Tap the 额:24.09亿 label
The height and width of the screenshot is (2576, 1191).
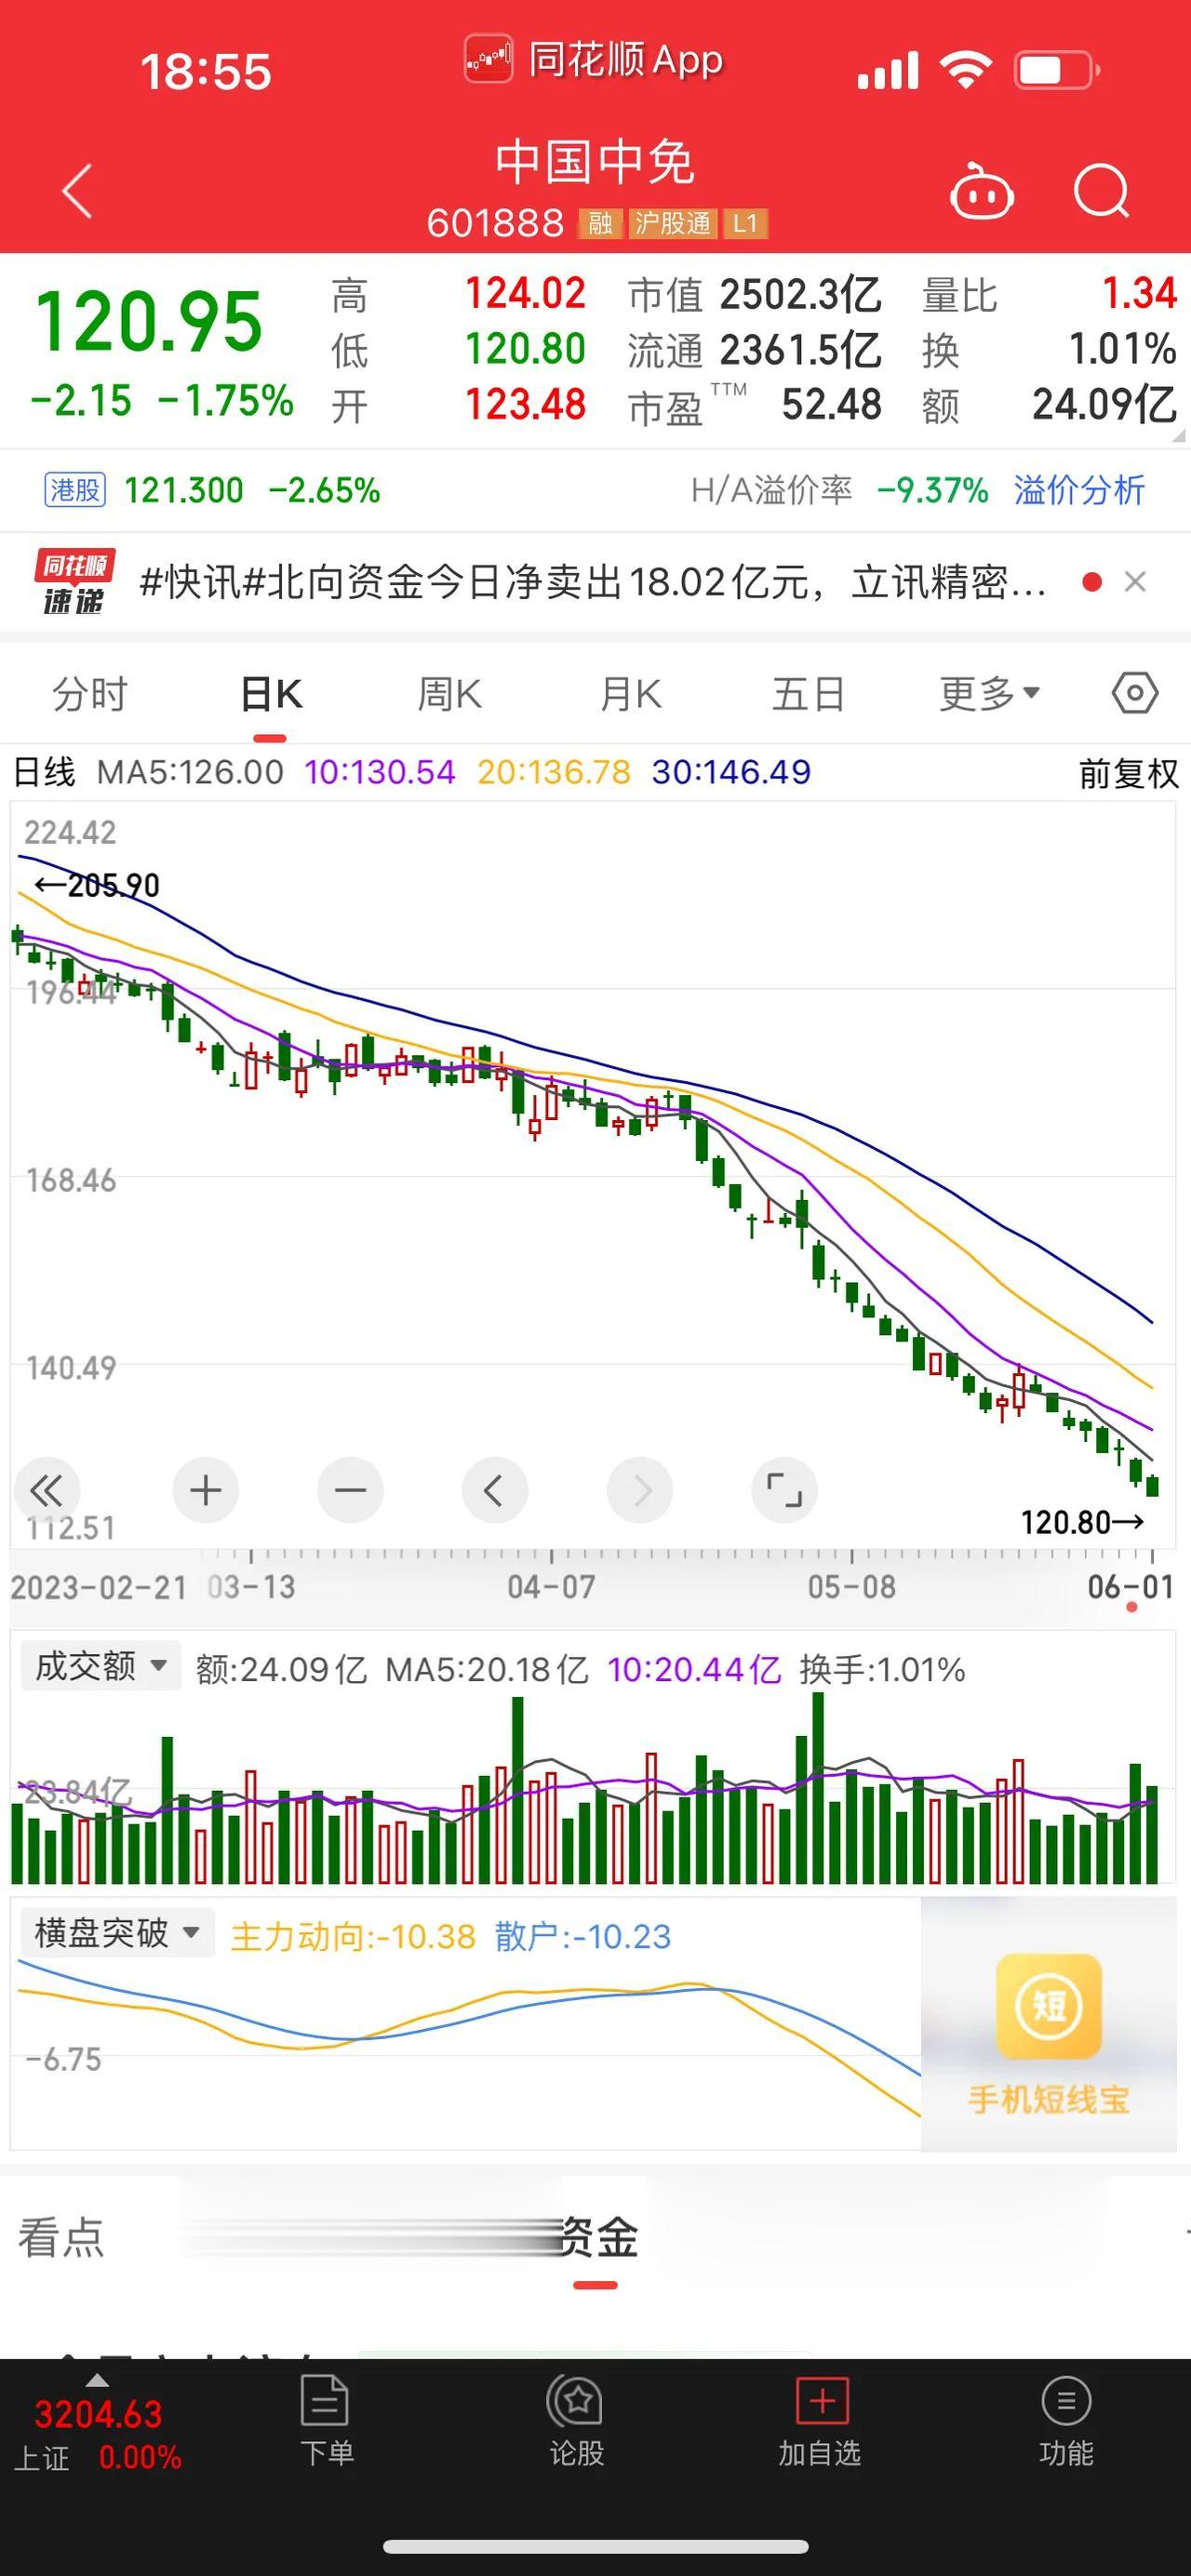[281, 1669]
